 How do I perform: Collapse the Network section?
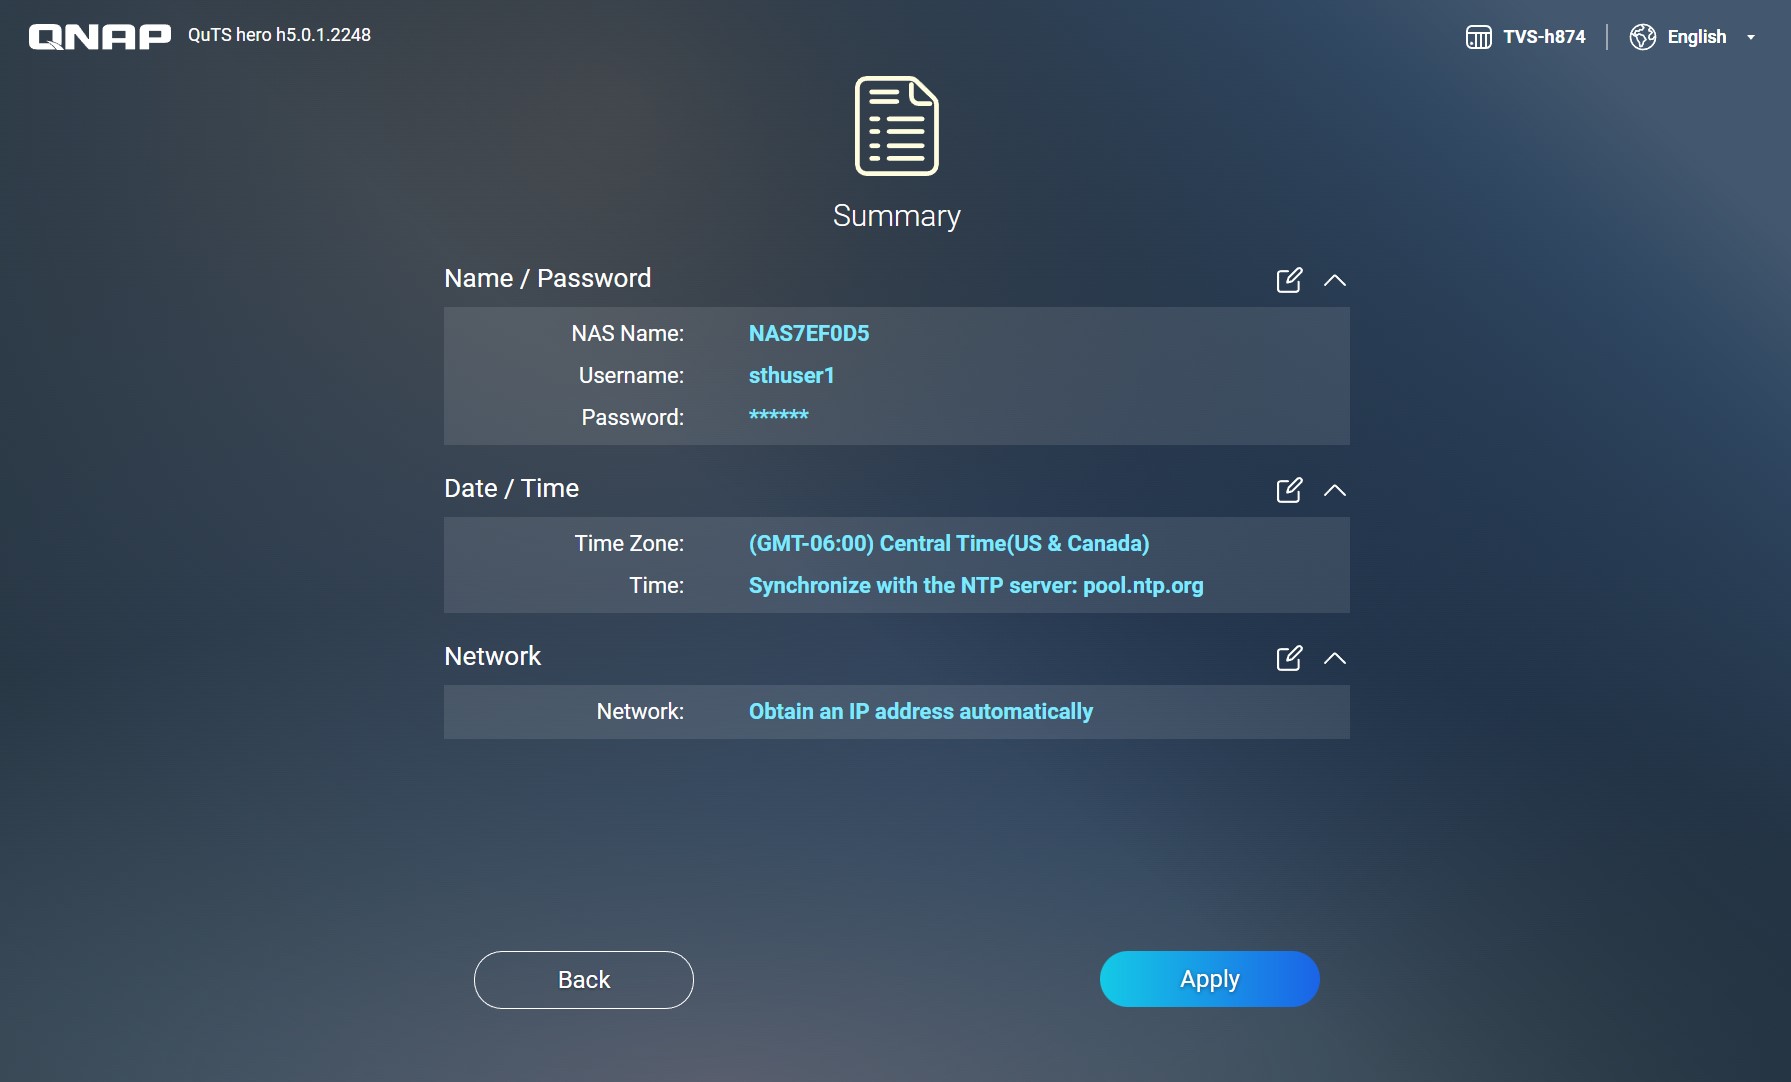tap(1335, 658)
